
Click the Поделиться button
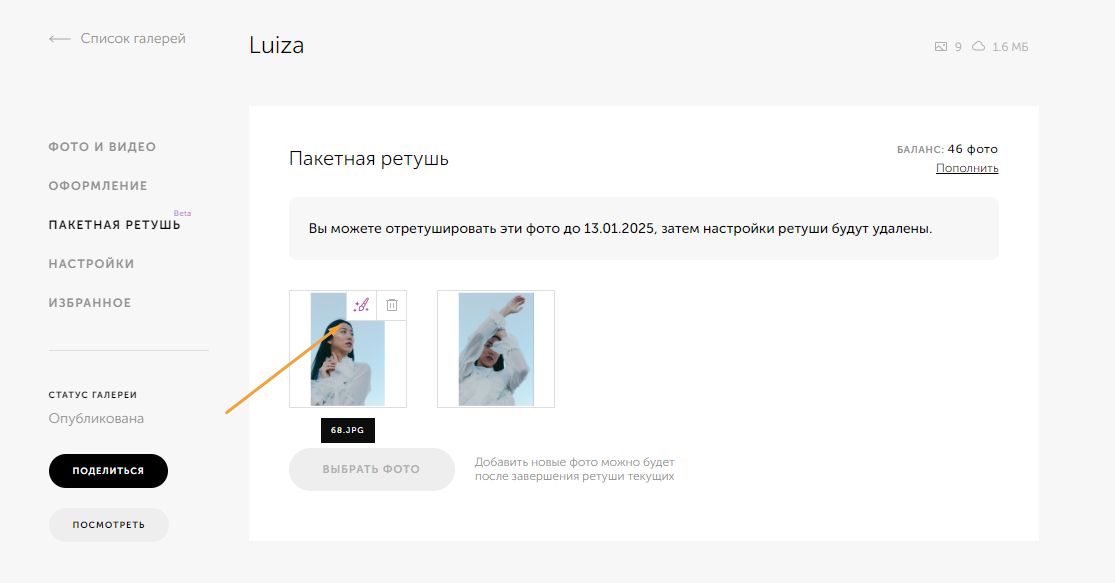(108, 471)
